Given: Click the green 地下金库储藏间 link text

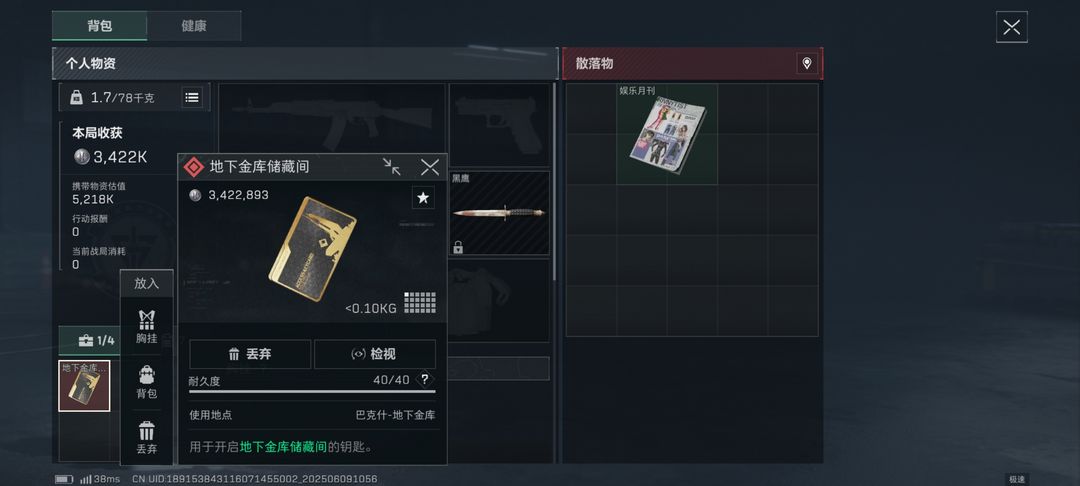Looking at the screenshot, I should (x=283, y=447).
